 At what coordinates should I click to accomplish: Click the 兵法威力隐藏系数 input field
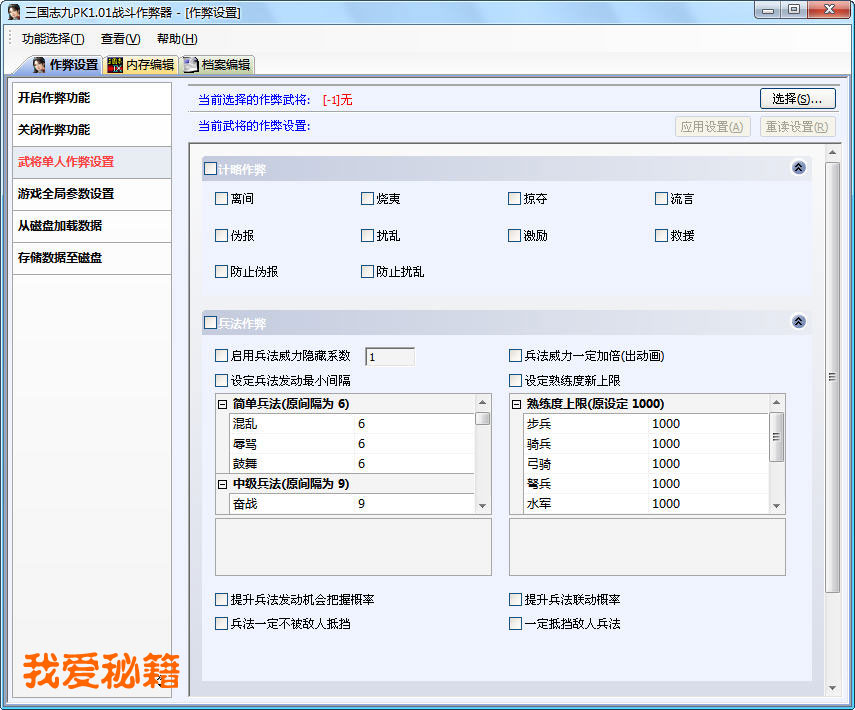coord(390,357)
